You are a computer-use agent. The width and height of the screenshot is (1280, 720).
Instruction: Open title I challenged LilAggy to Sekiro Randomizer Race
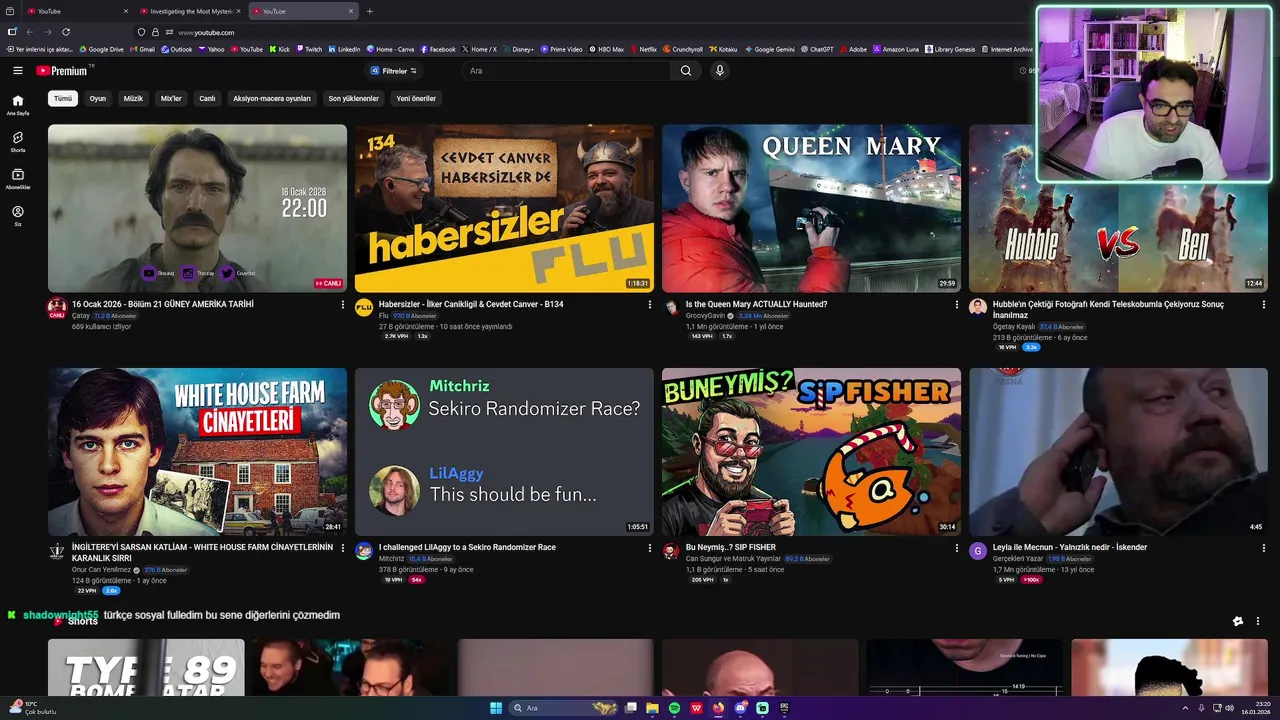coord(467,548)
